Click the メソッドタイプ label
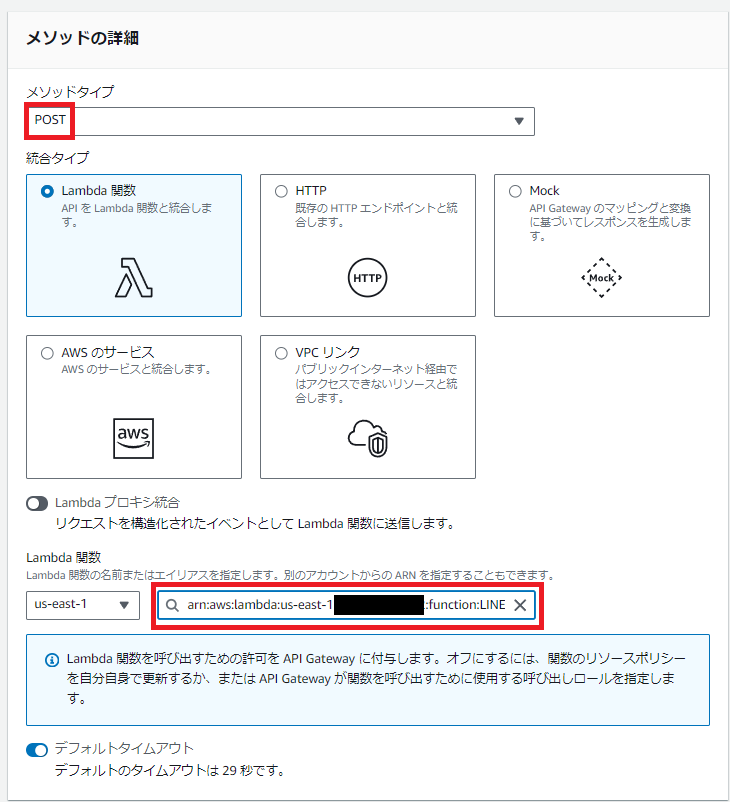Viewport: 730px width, 802px height. click(x=70, y=92)
